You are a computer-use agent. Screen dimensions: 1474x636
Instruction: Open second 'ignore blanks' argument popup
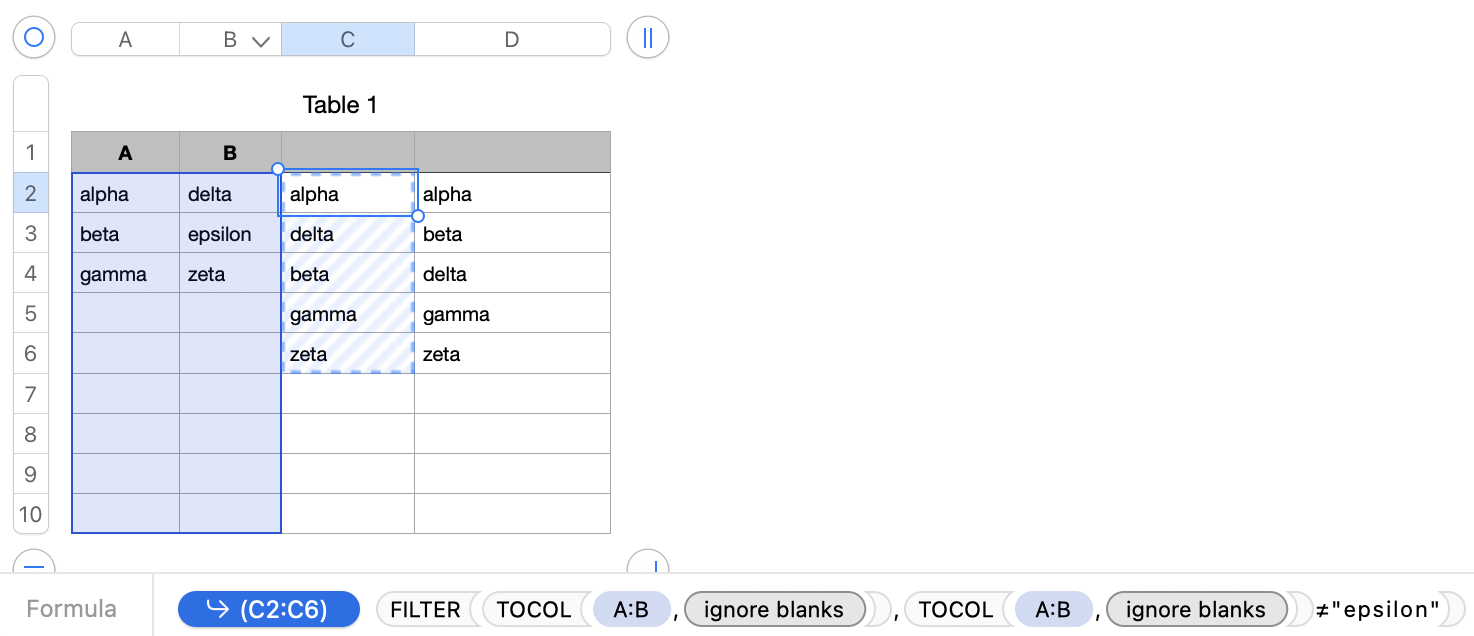pyautogui.click(x=1195, y=609)
